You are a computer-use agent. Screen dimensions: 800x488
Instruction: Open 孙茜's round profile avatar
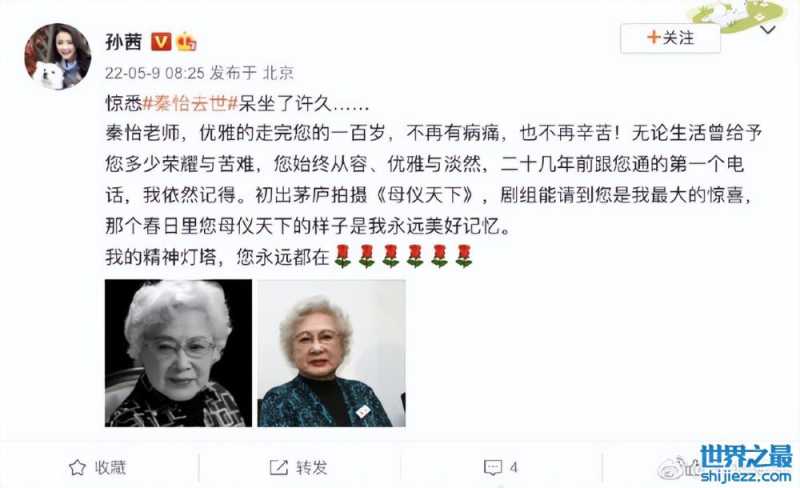(58, 56)
